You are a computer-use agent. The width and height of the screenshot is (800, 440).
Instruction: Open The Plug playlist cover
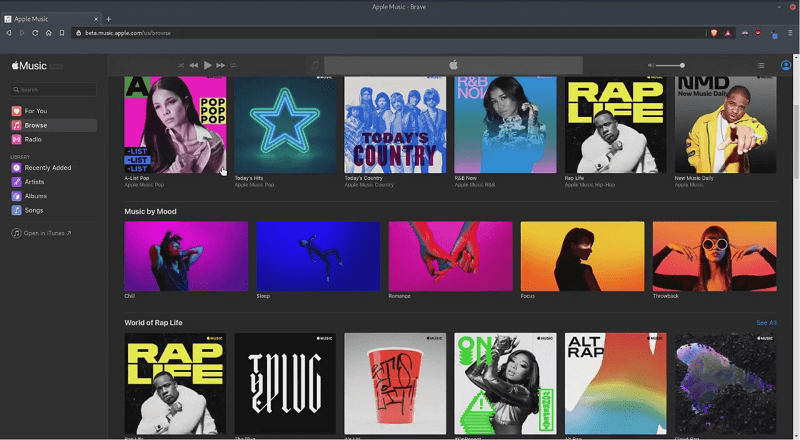(x=285, y=384)
